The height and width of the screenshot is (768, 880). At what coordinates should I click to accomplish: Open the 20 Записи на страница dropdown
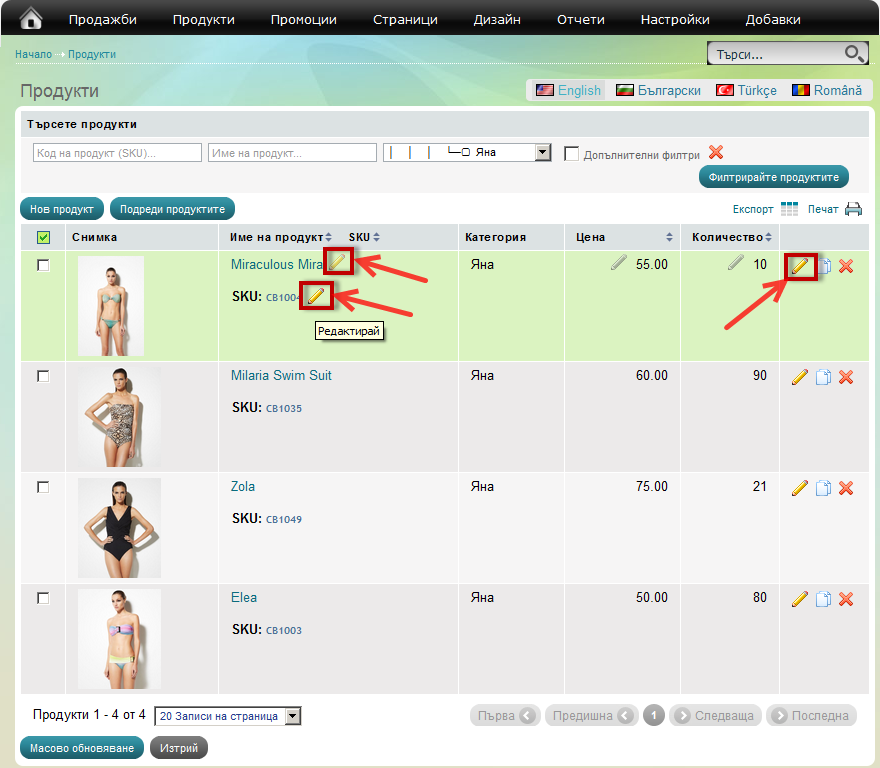[x=292, y=716]
